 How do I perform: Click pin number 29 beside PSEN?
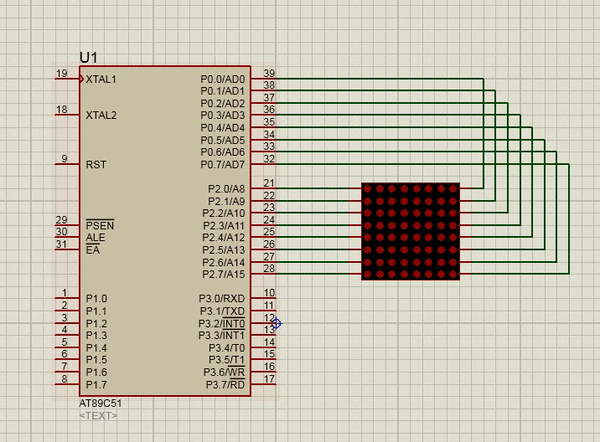[x=62, y=220]
